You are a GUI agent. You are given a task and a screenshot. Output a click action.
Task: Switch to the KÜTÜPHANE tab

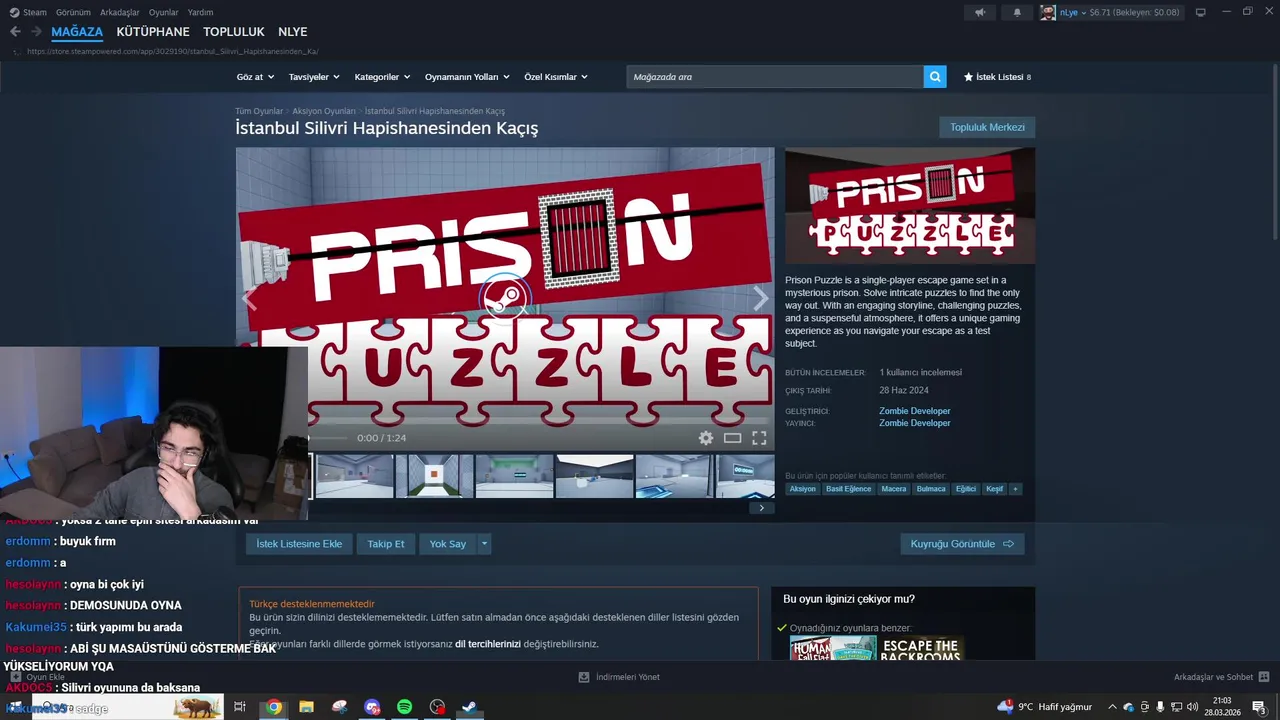(153, 32)
